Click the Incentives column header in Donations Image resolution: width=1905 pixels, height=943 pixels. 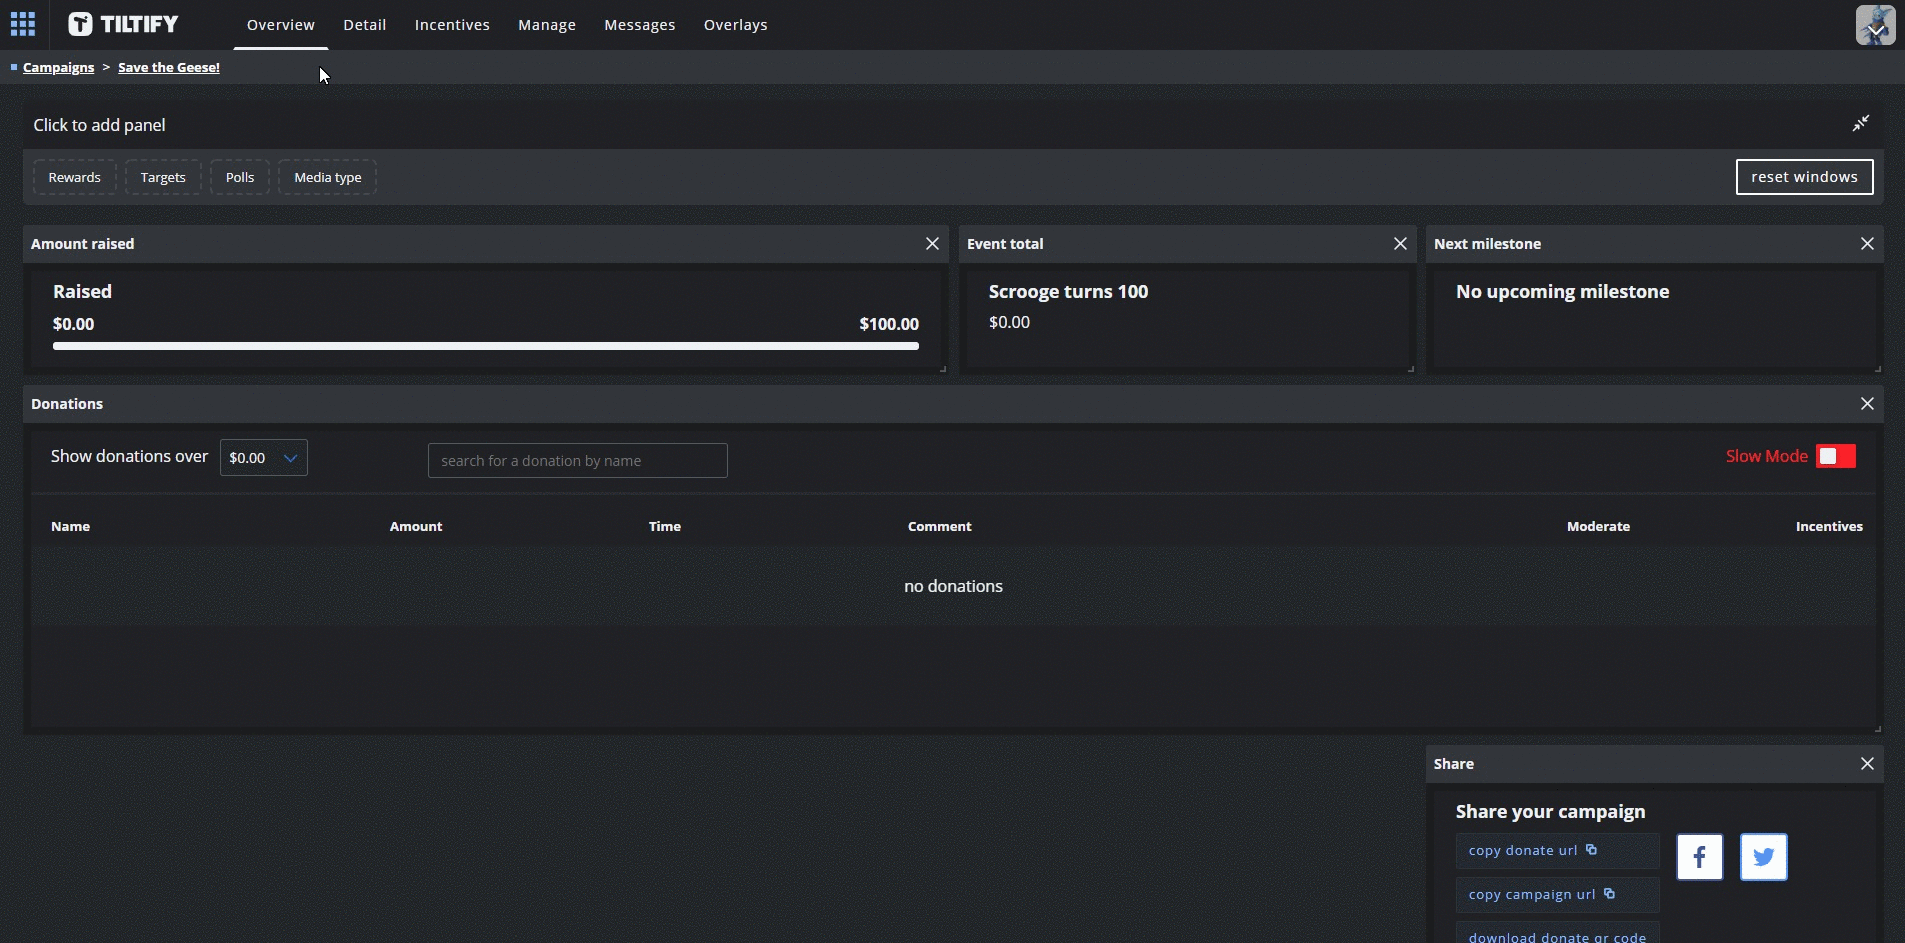pos(1829,526)
